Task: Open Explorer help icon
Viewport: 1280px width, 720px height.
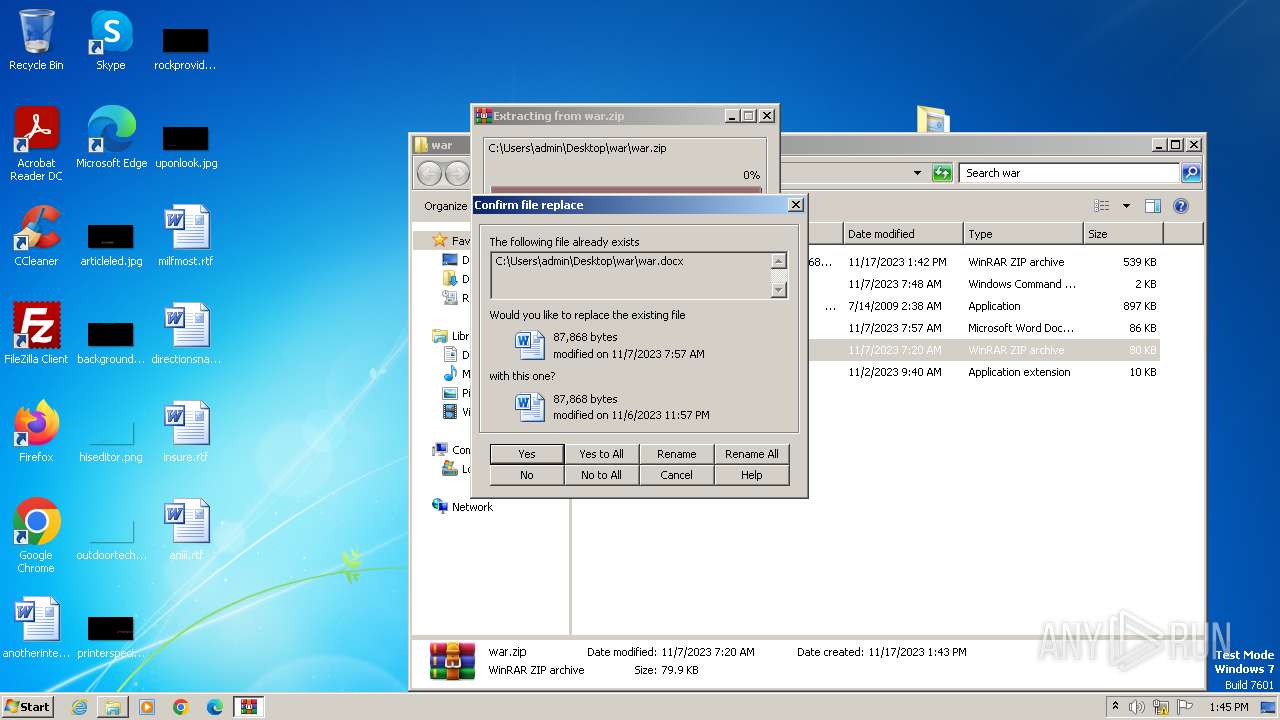Action: coord(1181,206)
